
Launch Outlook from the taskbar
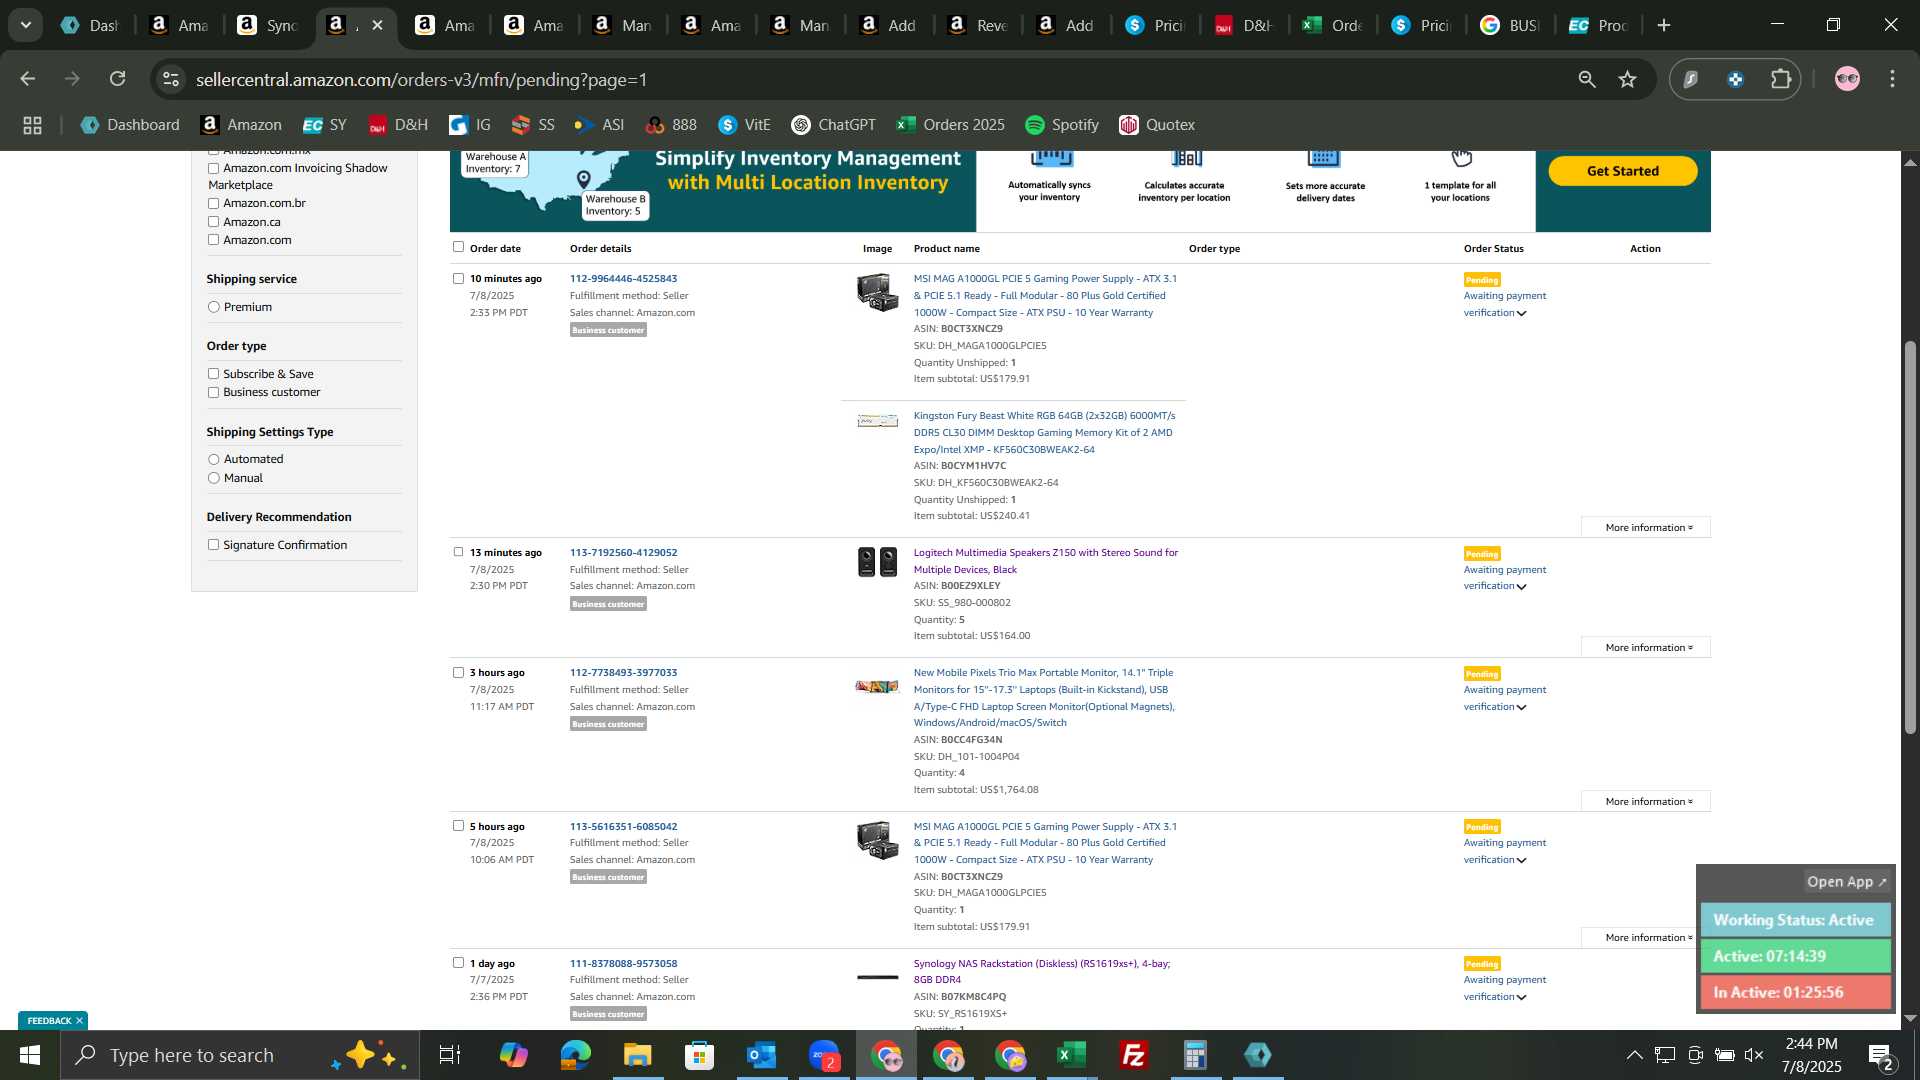coord(762,1055)
